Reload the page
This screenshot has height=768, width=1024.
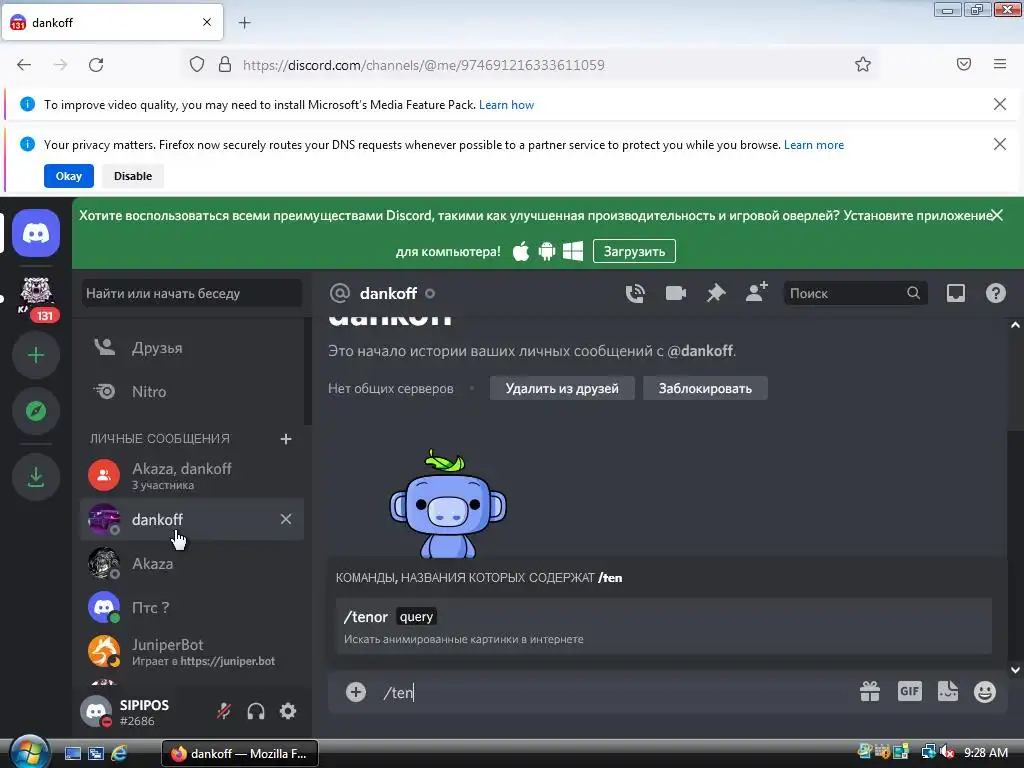tap(96, 65)
